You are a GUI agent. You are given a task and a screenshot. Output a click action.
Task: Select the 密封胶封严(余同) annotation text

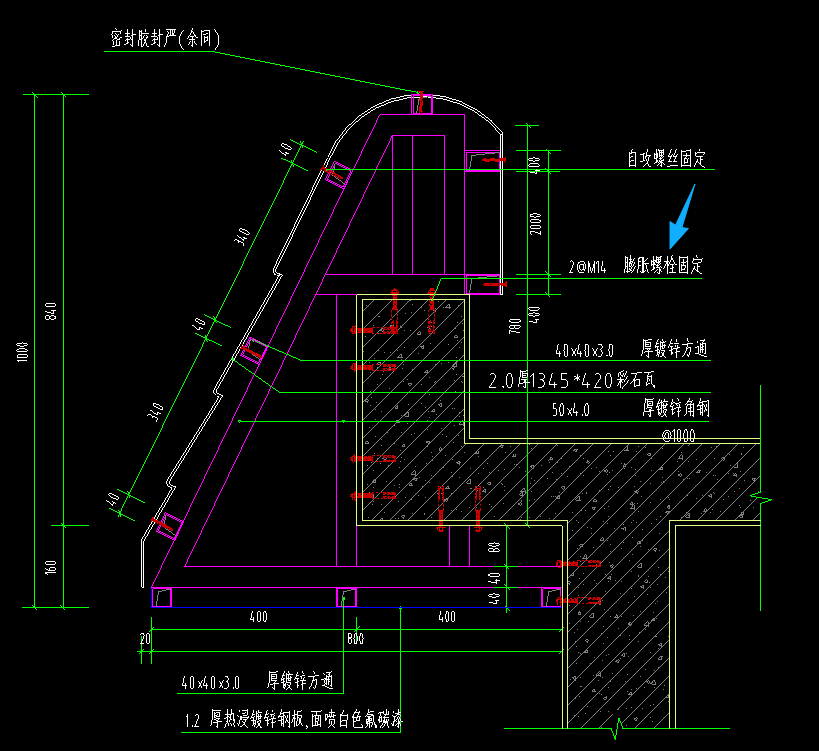pyautogui.click(x=165, y=39)
